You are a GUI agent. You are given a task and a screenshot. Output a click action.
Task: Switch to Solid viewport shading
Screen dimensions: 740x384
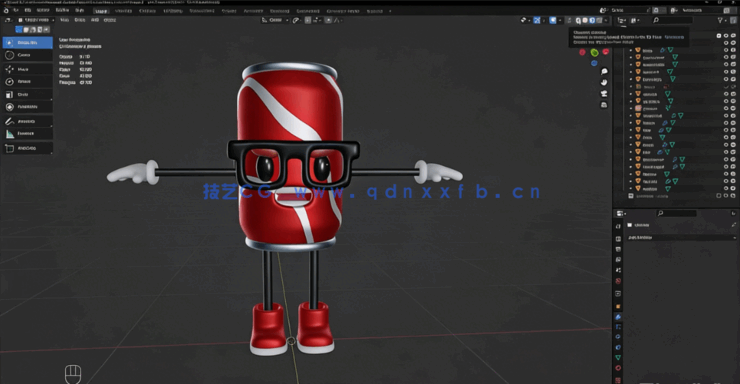[x=585, y=20]
